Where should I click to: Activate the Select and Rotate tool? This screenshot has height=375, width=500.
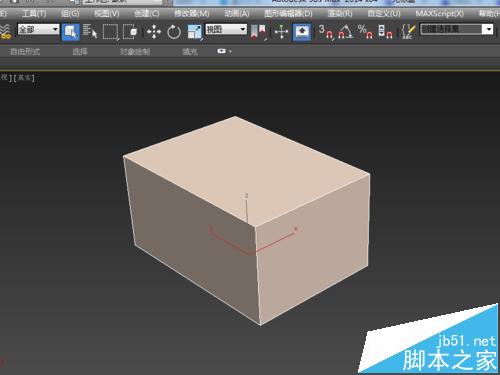tap(174, 32)
